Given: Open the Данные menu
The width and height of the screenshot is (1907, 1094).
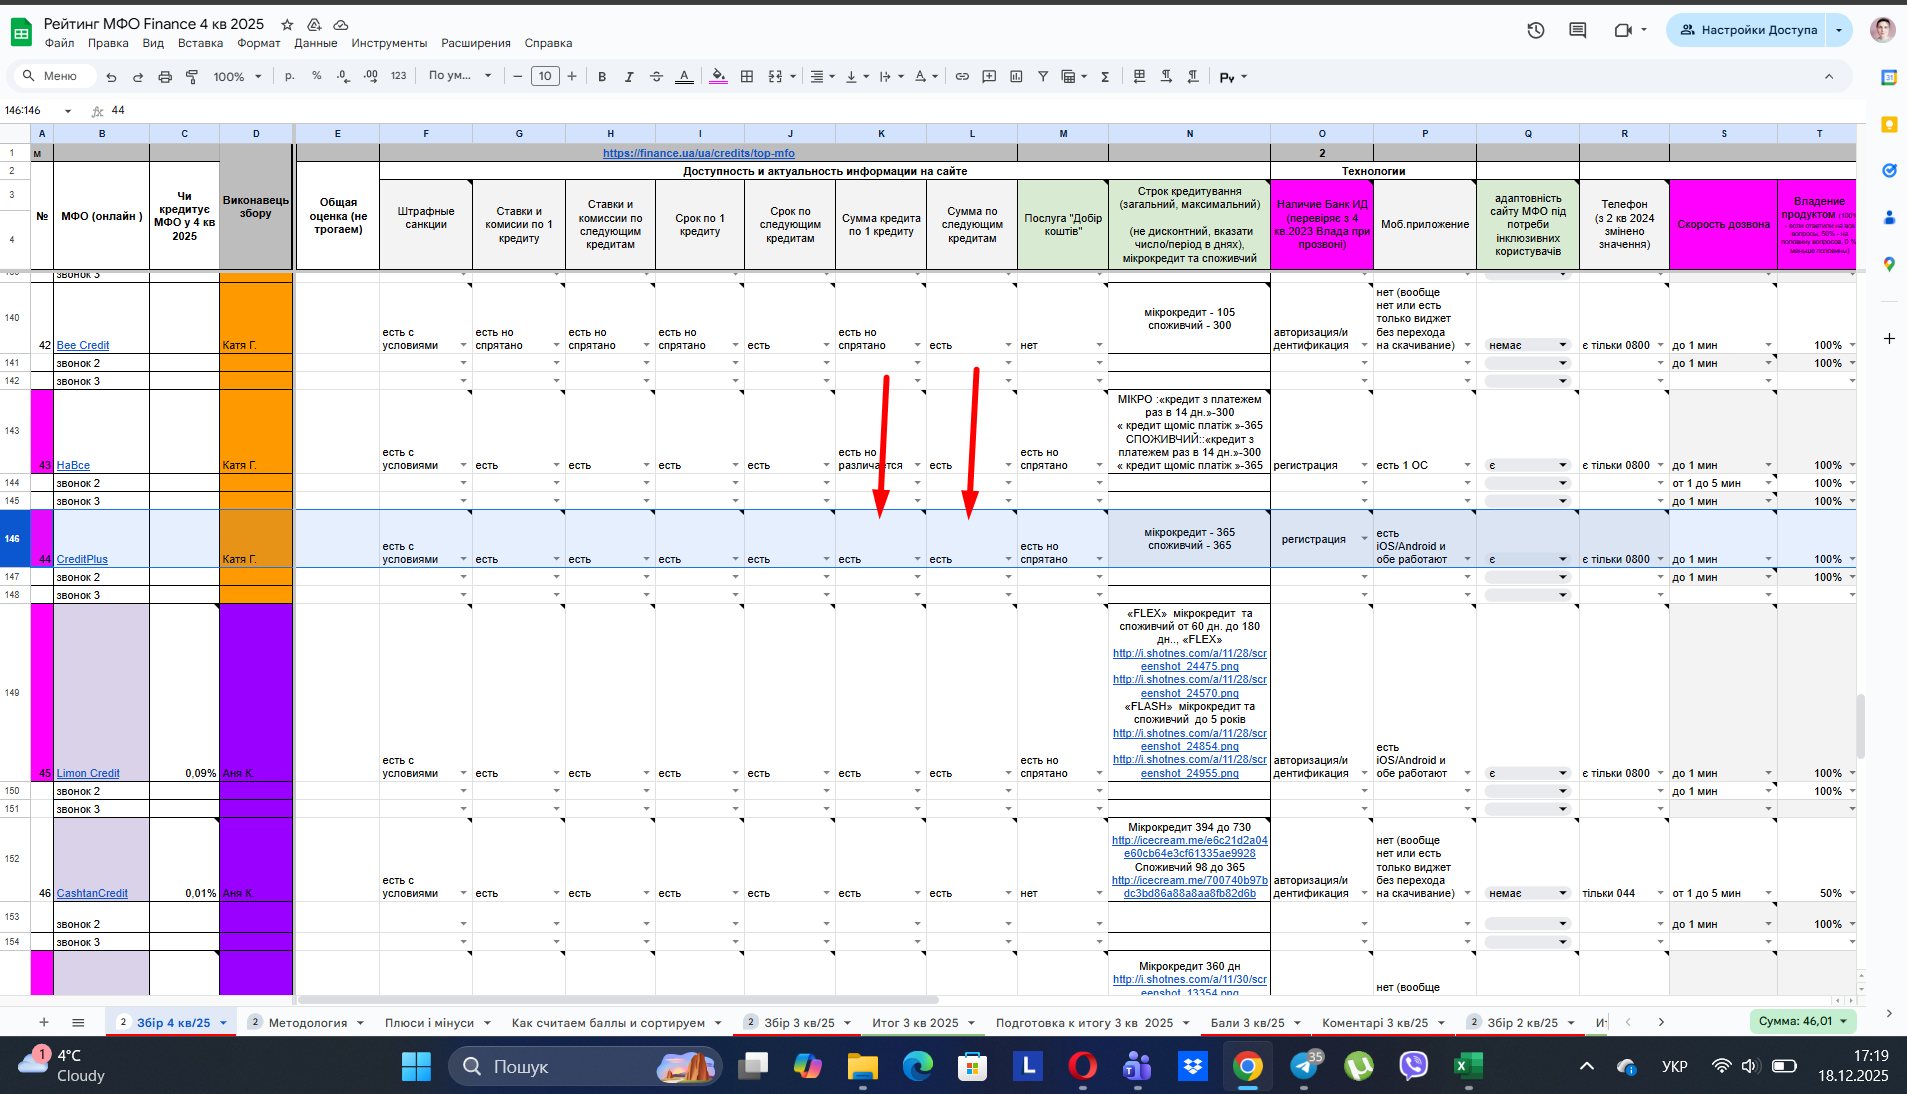Looking at the screenshot, I should tap(315, 43).
